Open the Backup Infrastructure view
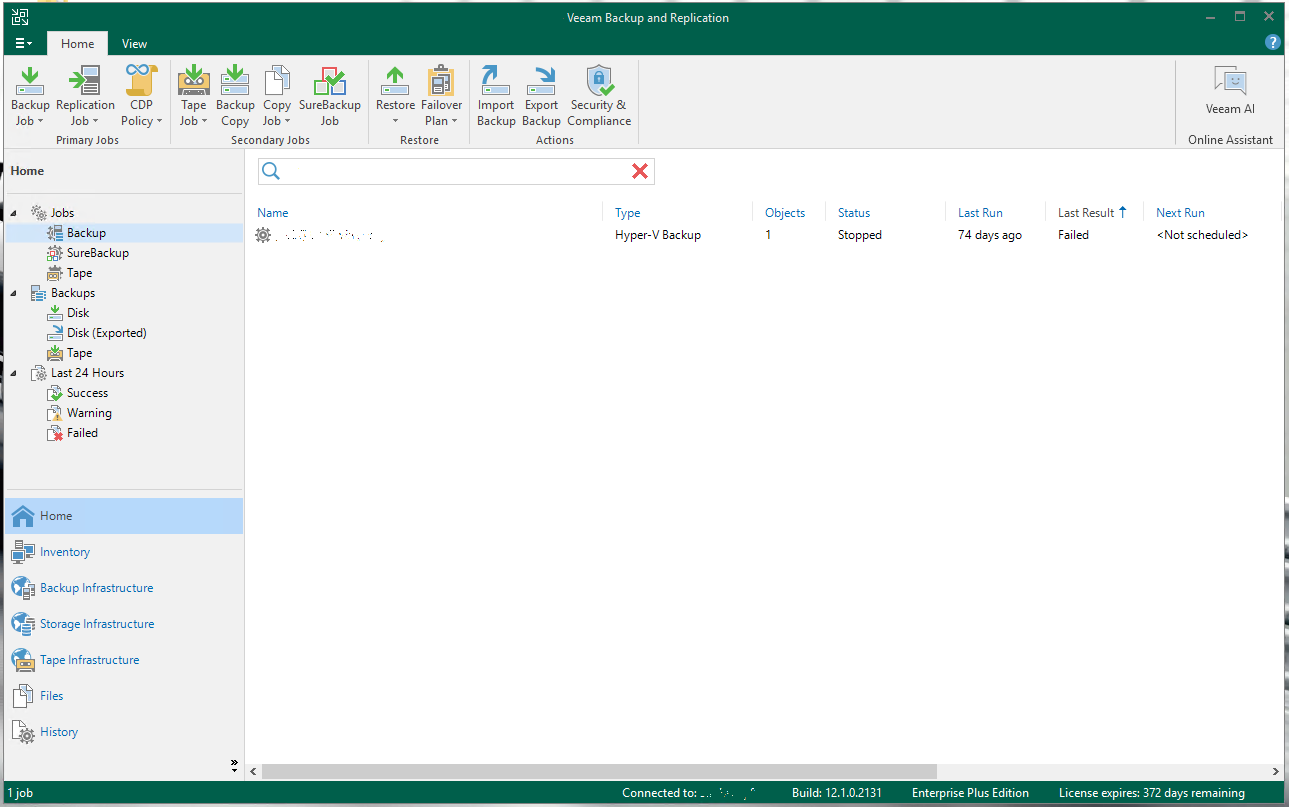Image resolution: width=1289 pixels, height=807 pixels. pyautogui.click(x=96, y=588)
